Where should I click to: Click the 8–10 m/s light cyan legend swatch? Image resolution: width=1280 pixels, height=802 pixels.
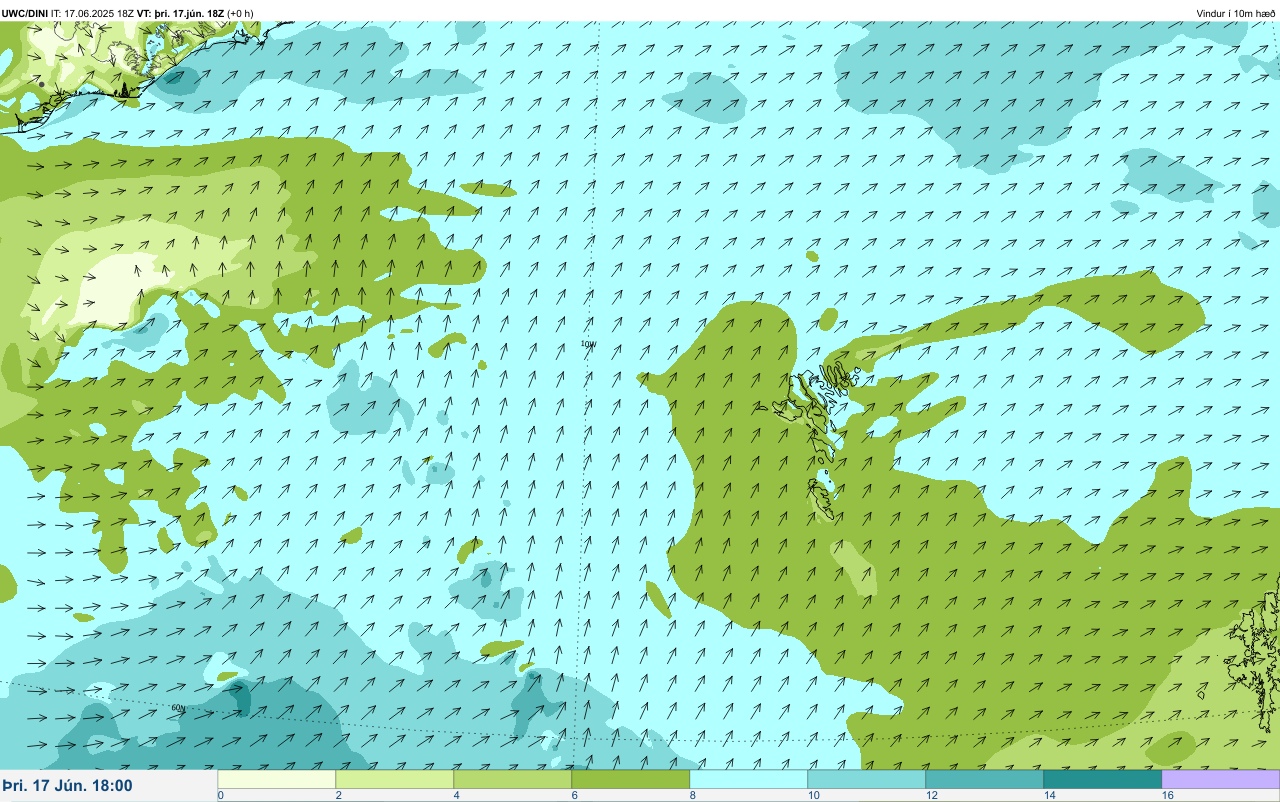point(749,779)
